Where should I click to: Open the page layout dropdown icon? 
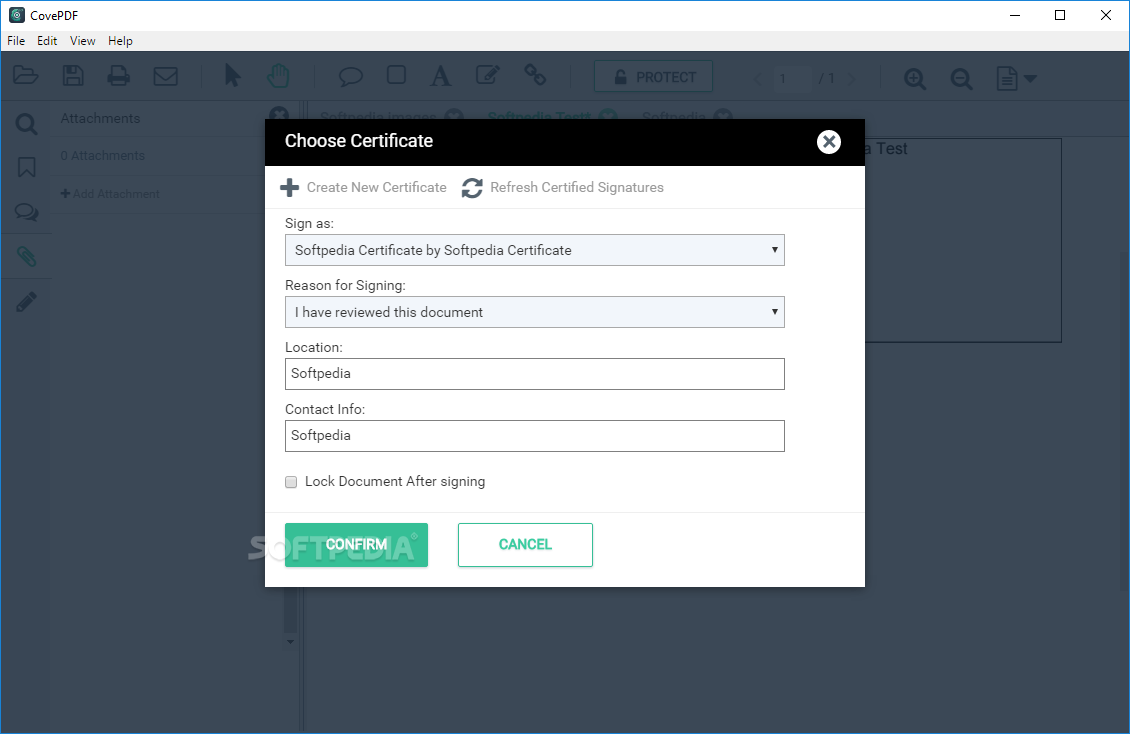tap(1016, 78)
